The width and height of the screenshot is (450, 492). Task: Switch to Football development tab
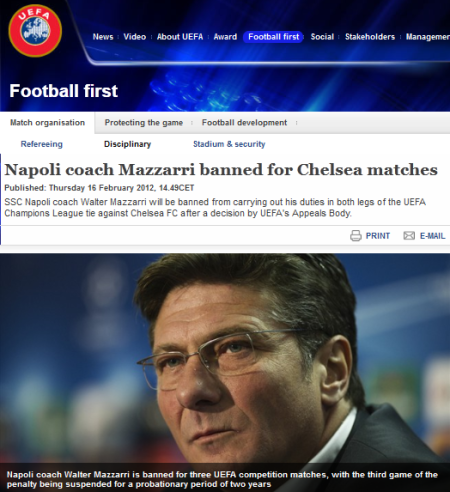point(244,123)
